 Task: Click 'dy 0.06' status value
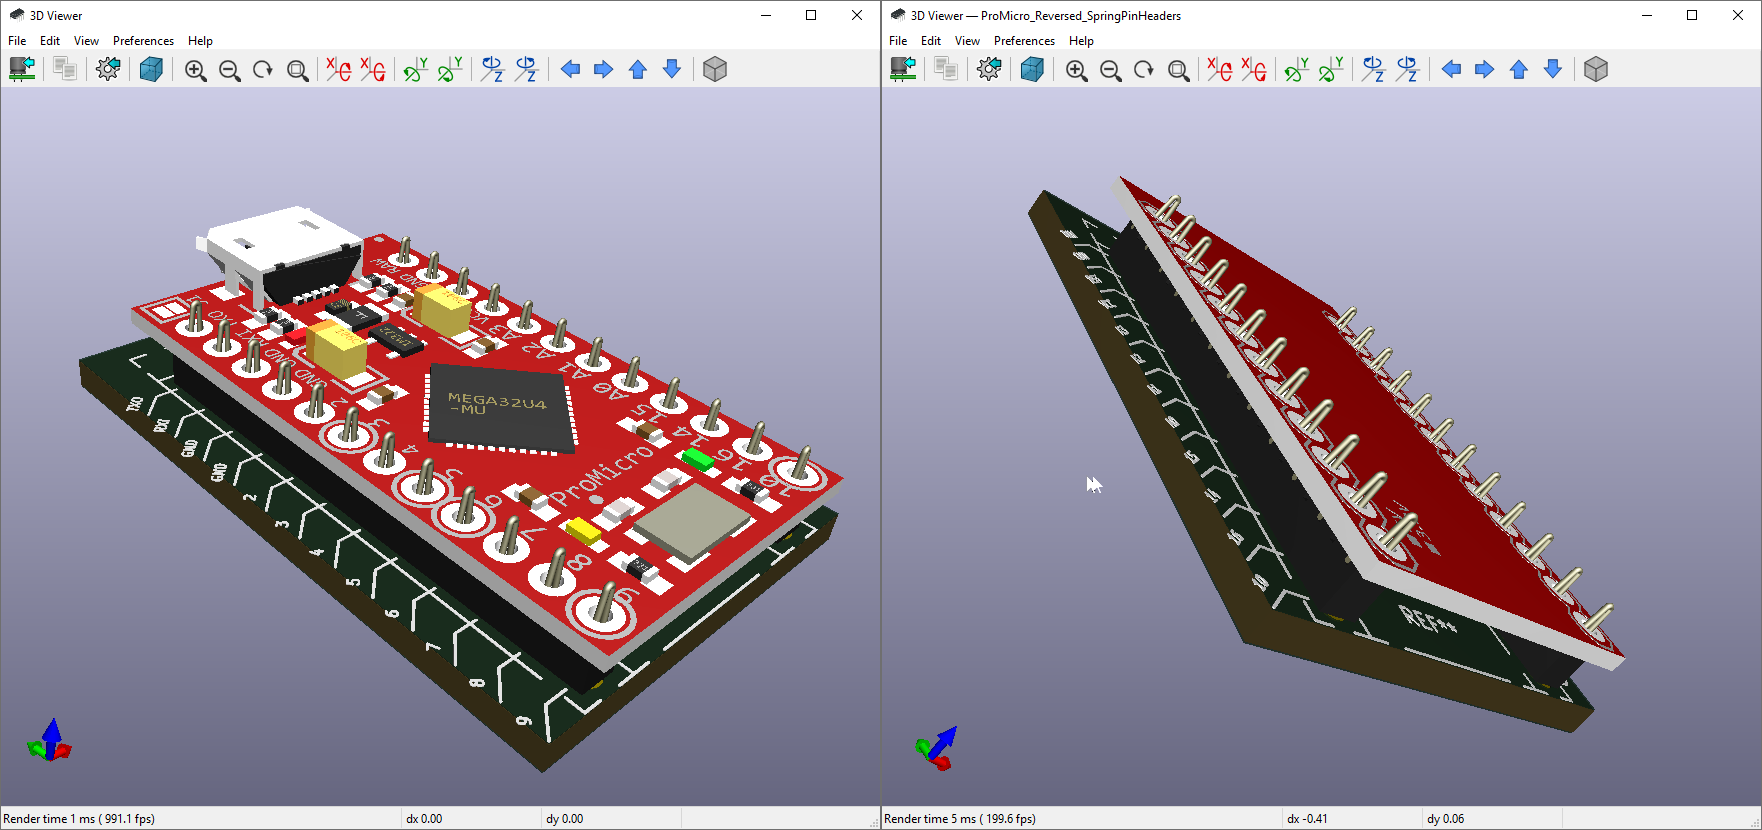1445,819
